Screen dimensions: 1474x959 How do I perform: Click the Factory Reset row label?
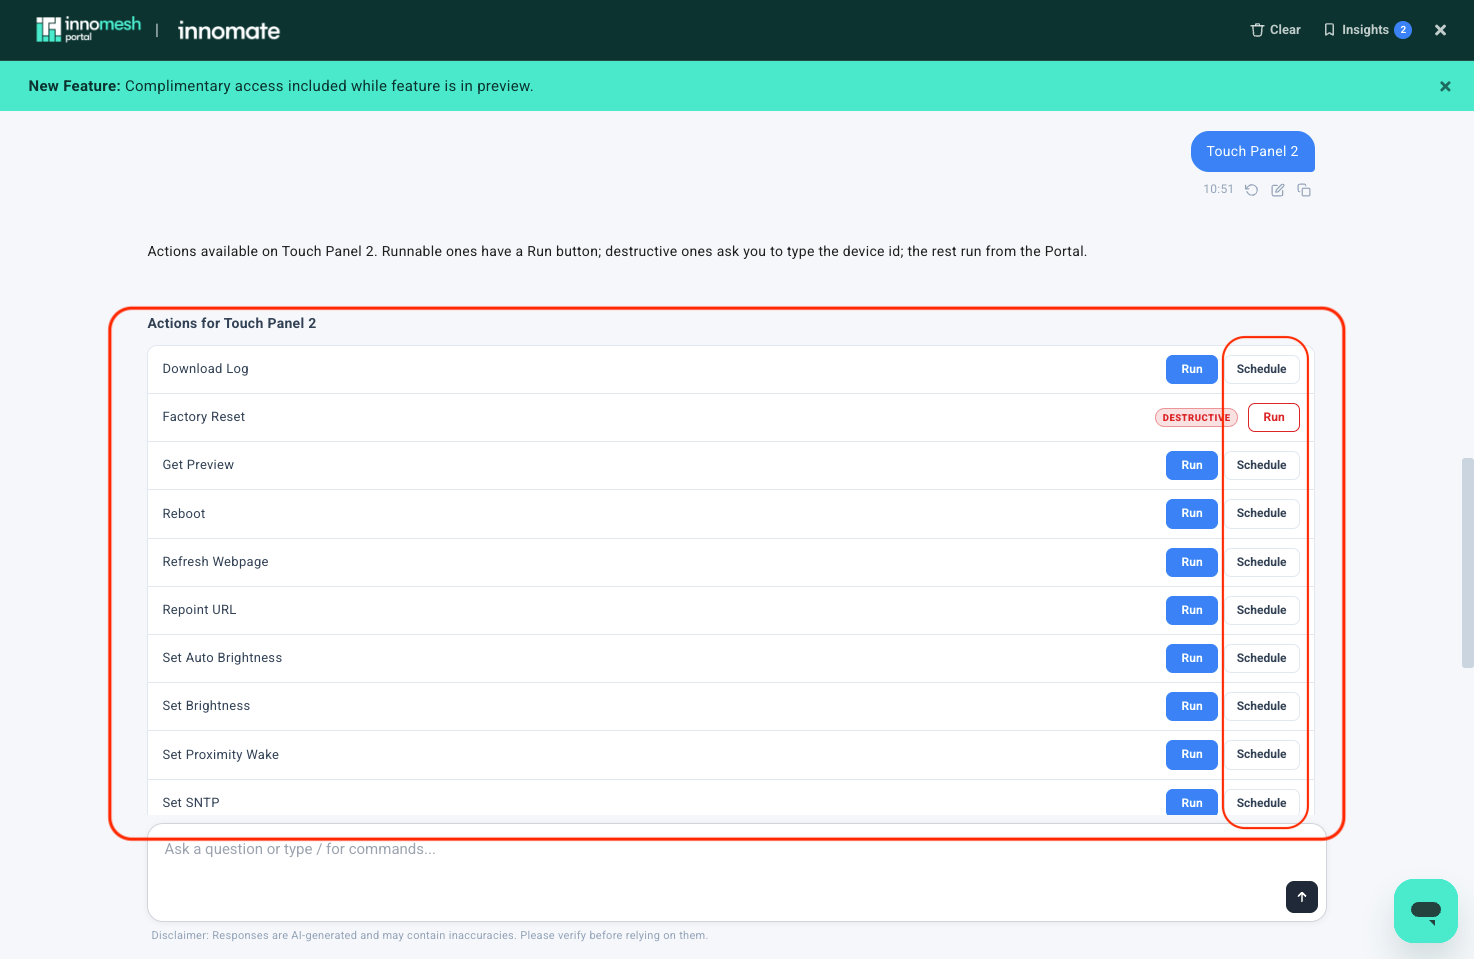click(x=204, y=417)
